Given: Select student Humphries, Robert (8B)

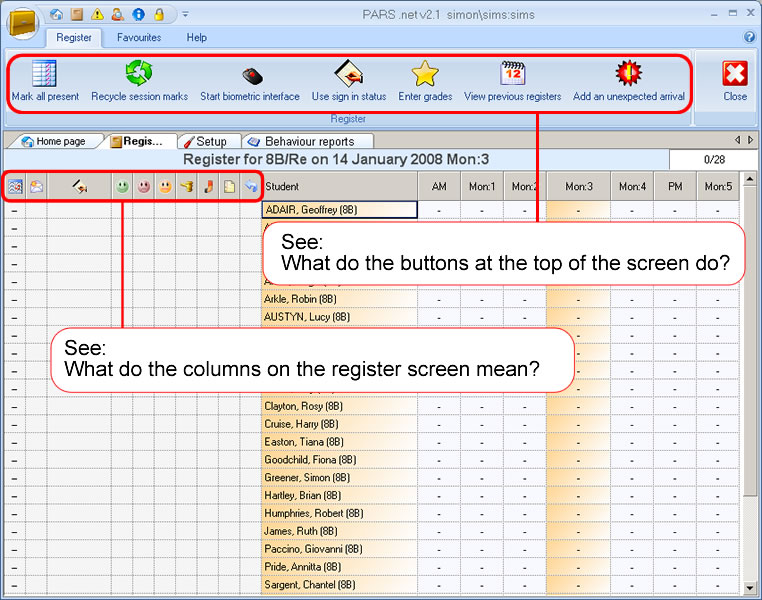Looking at the screenshot, I should 340,514.
